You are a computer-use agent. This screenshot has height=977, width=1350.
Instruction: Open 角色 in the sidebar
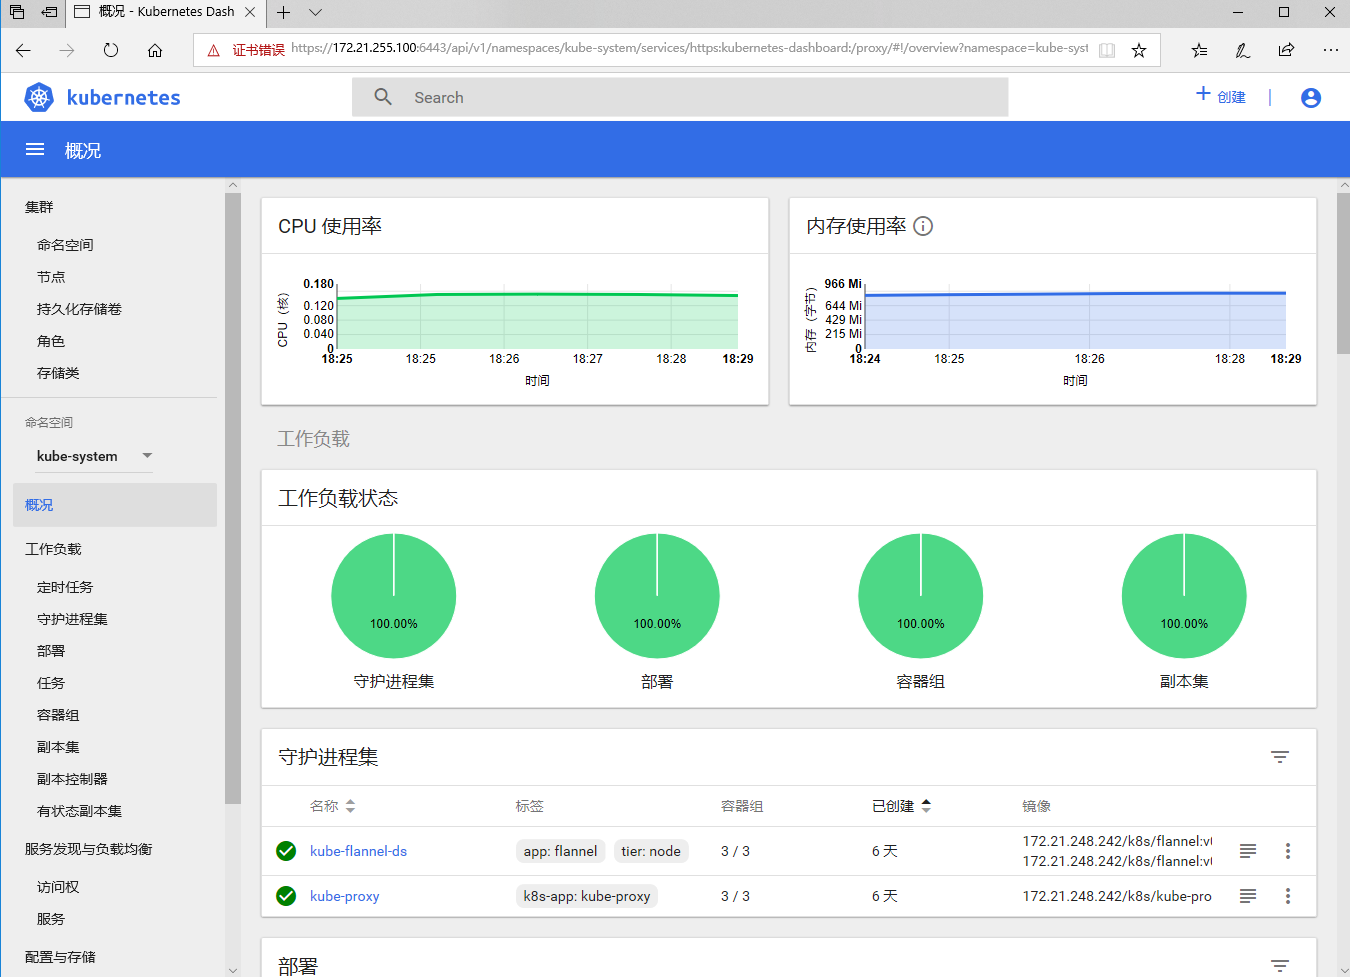pos(51,341)
